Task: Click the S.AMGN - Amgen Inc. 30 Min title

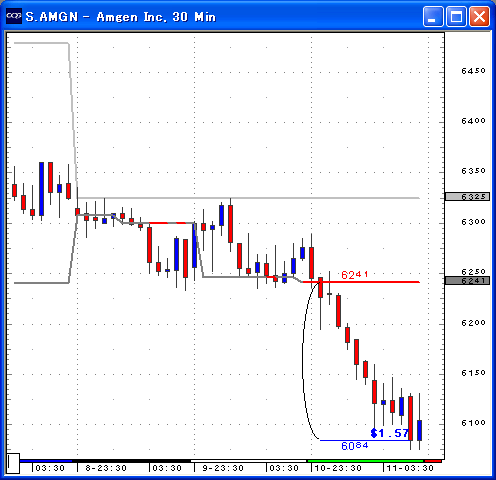Action: coord(121,17)
